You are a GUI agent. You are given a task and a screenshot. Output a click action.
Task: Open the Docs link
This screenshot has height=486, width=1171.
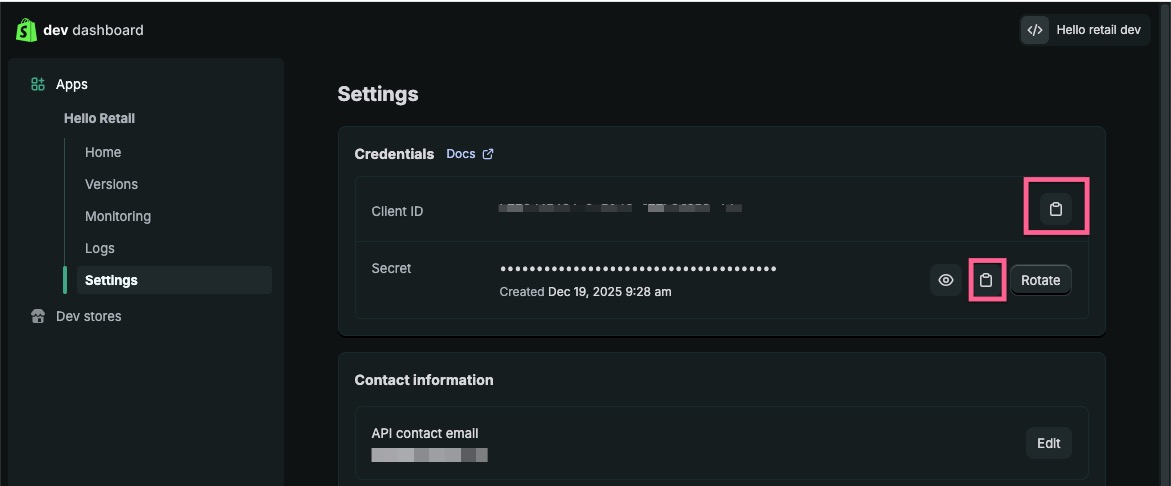tap(461, 154)
